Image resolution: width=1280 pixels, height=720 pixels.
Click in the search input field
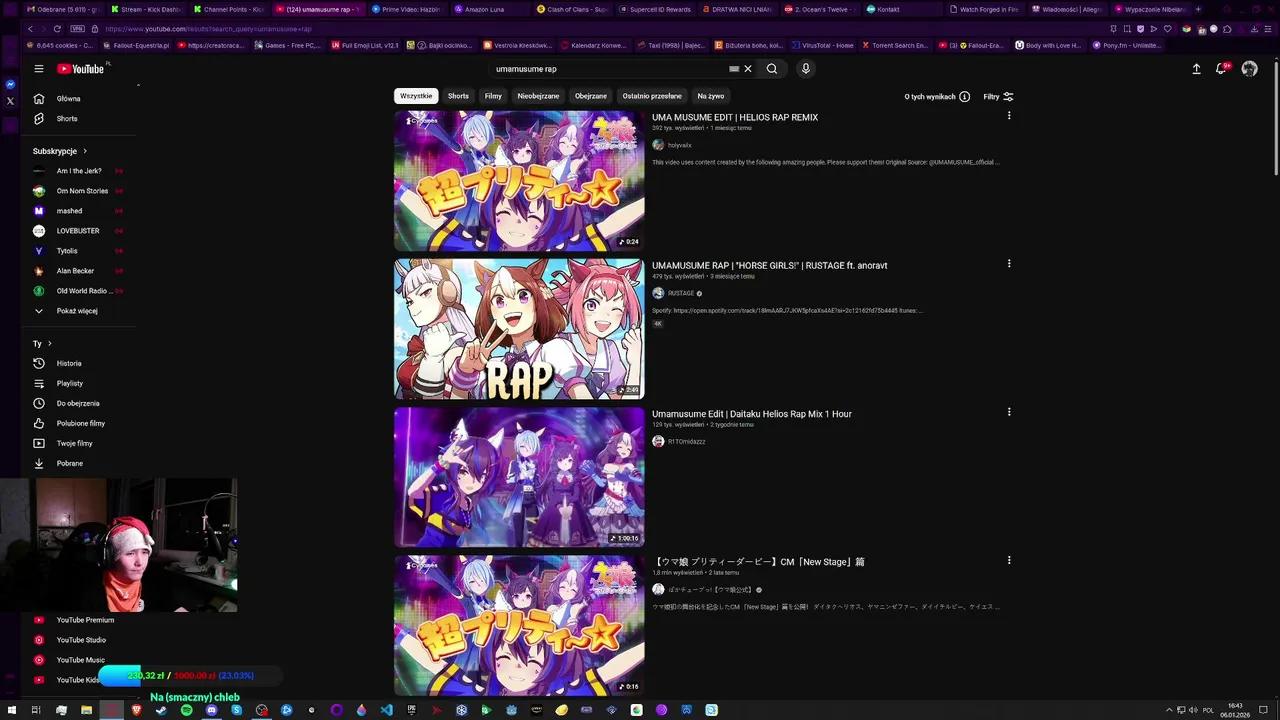[x=610, y=69]
